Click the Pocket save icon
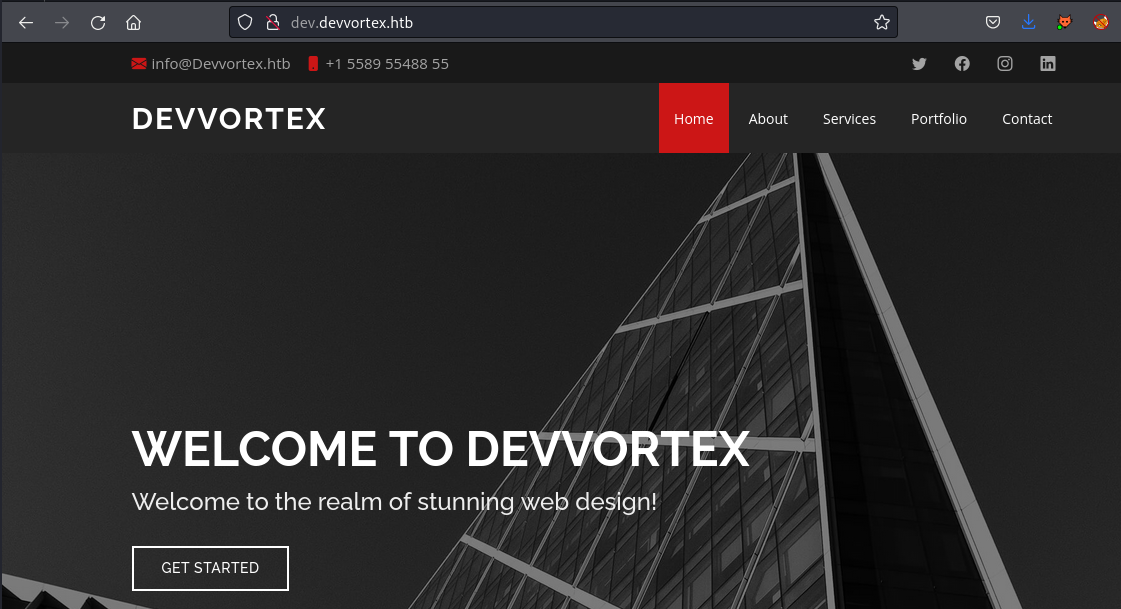This screenshot has height=609, width=1121. 993,22
